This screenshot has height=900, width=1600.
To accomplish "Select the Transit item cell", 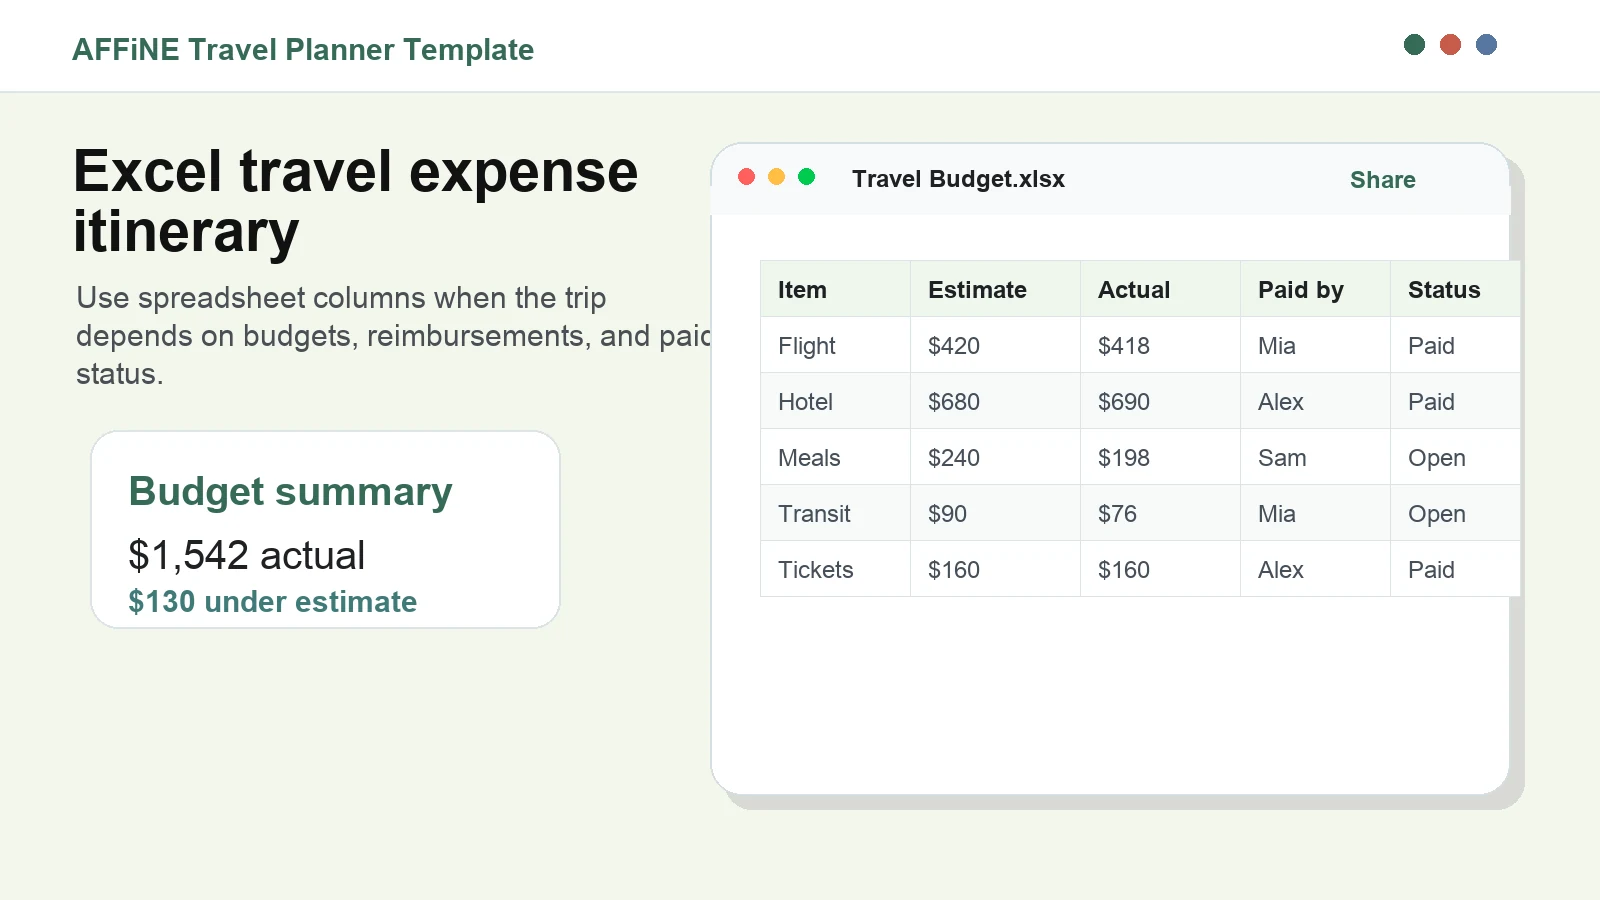I will pyautogui.click(x=835, y=513).
